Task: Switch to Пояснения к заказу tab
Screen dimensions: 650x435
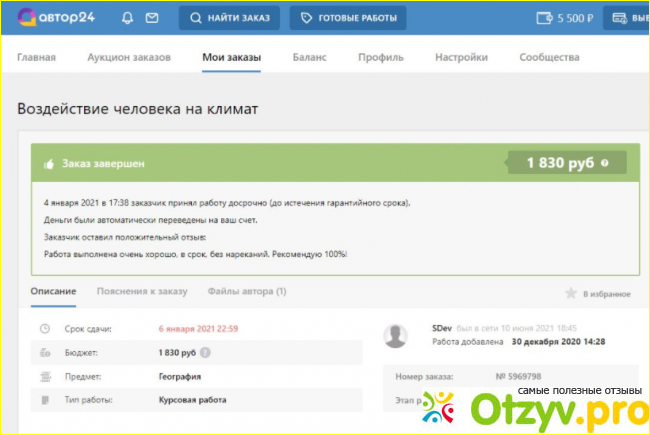Action: point(141,291)
